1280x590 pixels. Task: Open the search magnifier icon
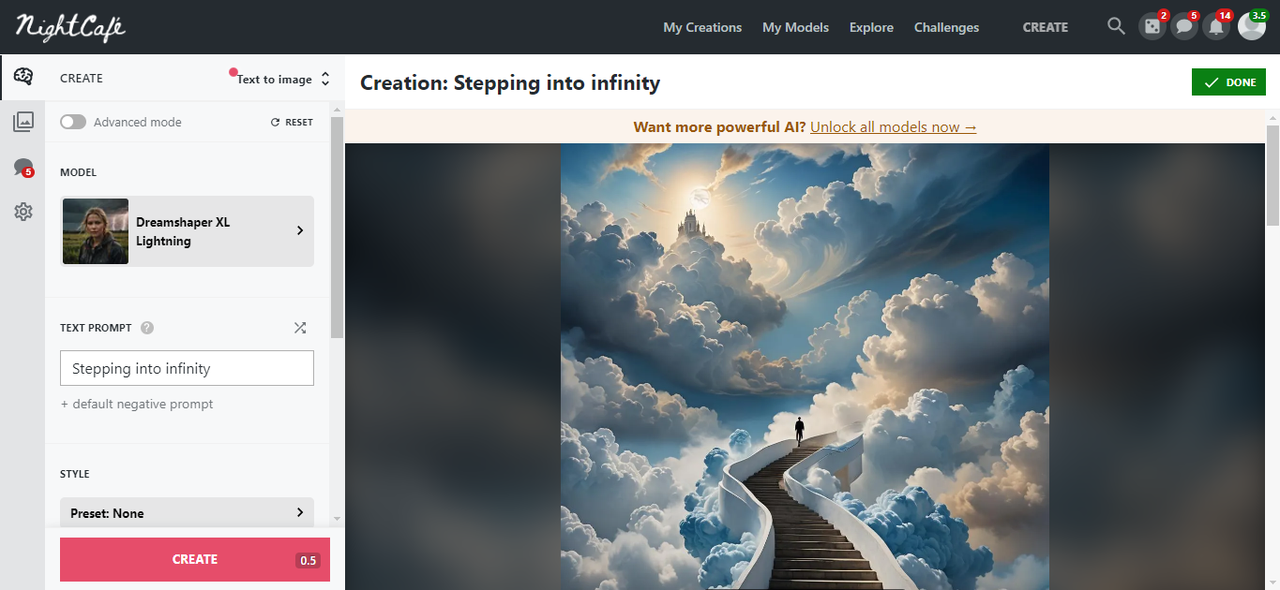tap(1116, 27)
